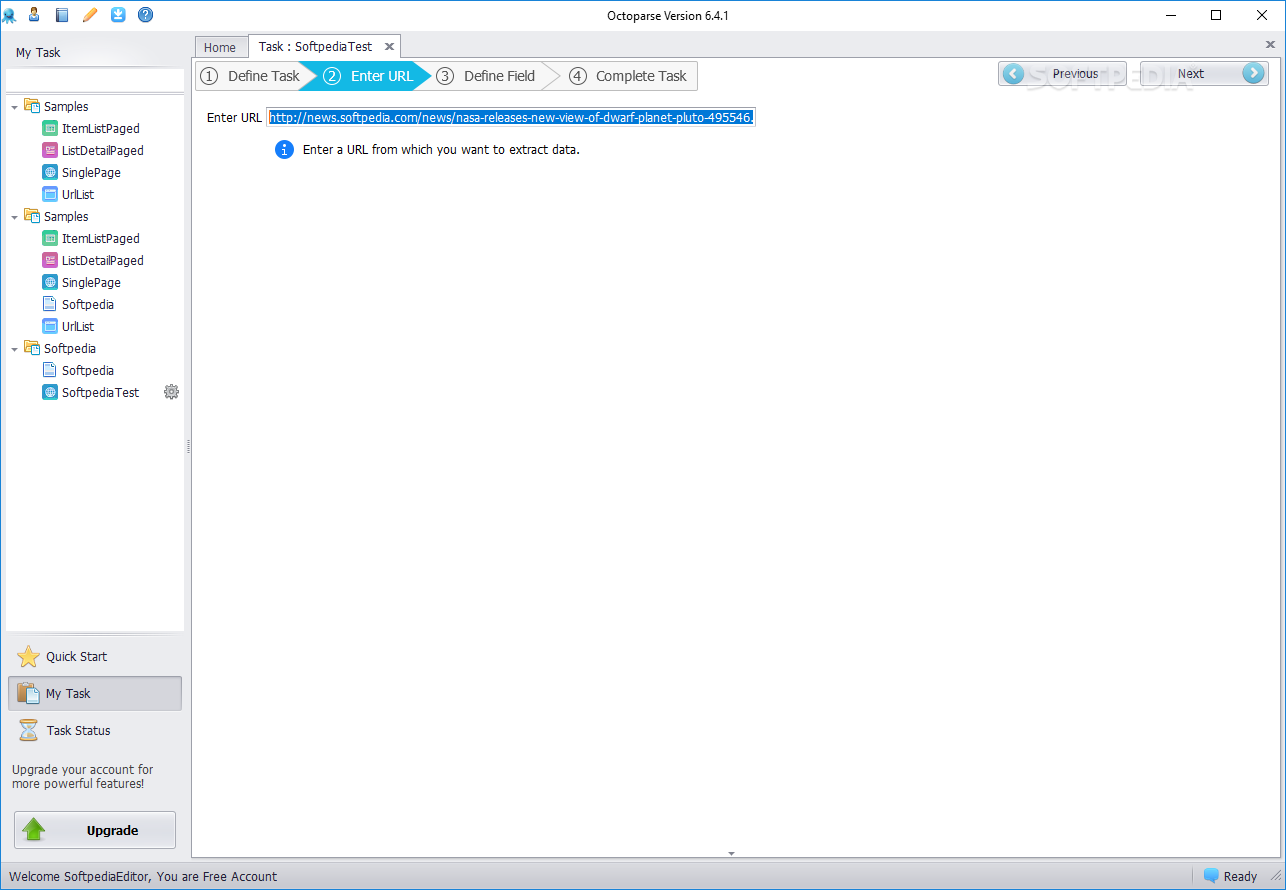
Task: Click the green arrow icon on Upgrade
Action: (35, 830)
